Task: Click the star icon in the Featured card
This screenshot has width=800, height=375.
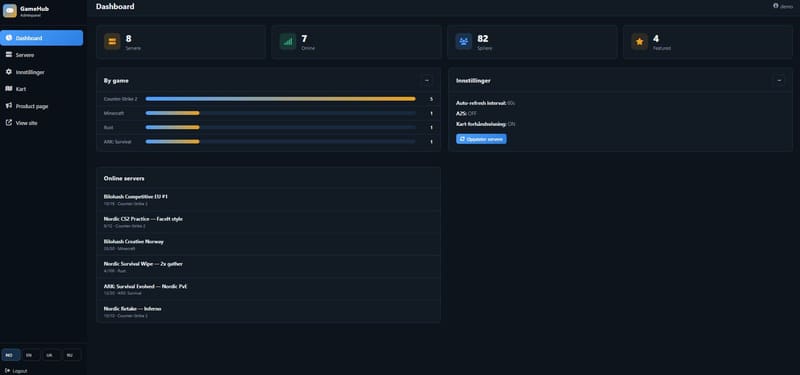Action: tap(639, 42)
